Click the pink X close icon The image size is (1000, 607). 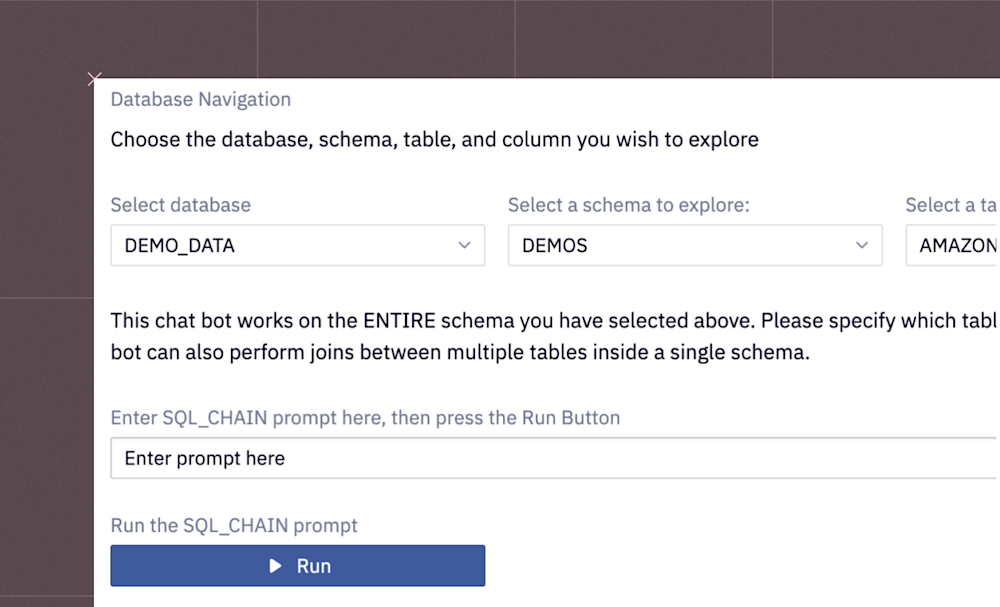94,79
